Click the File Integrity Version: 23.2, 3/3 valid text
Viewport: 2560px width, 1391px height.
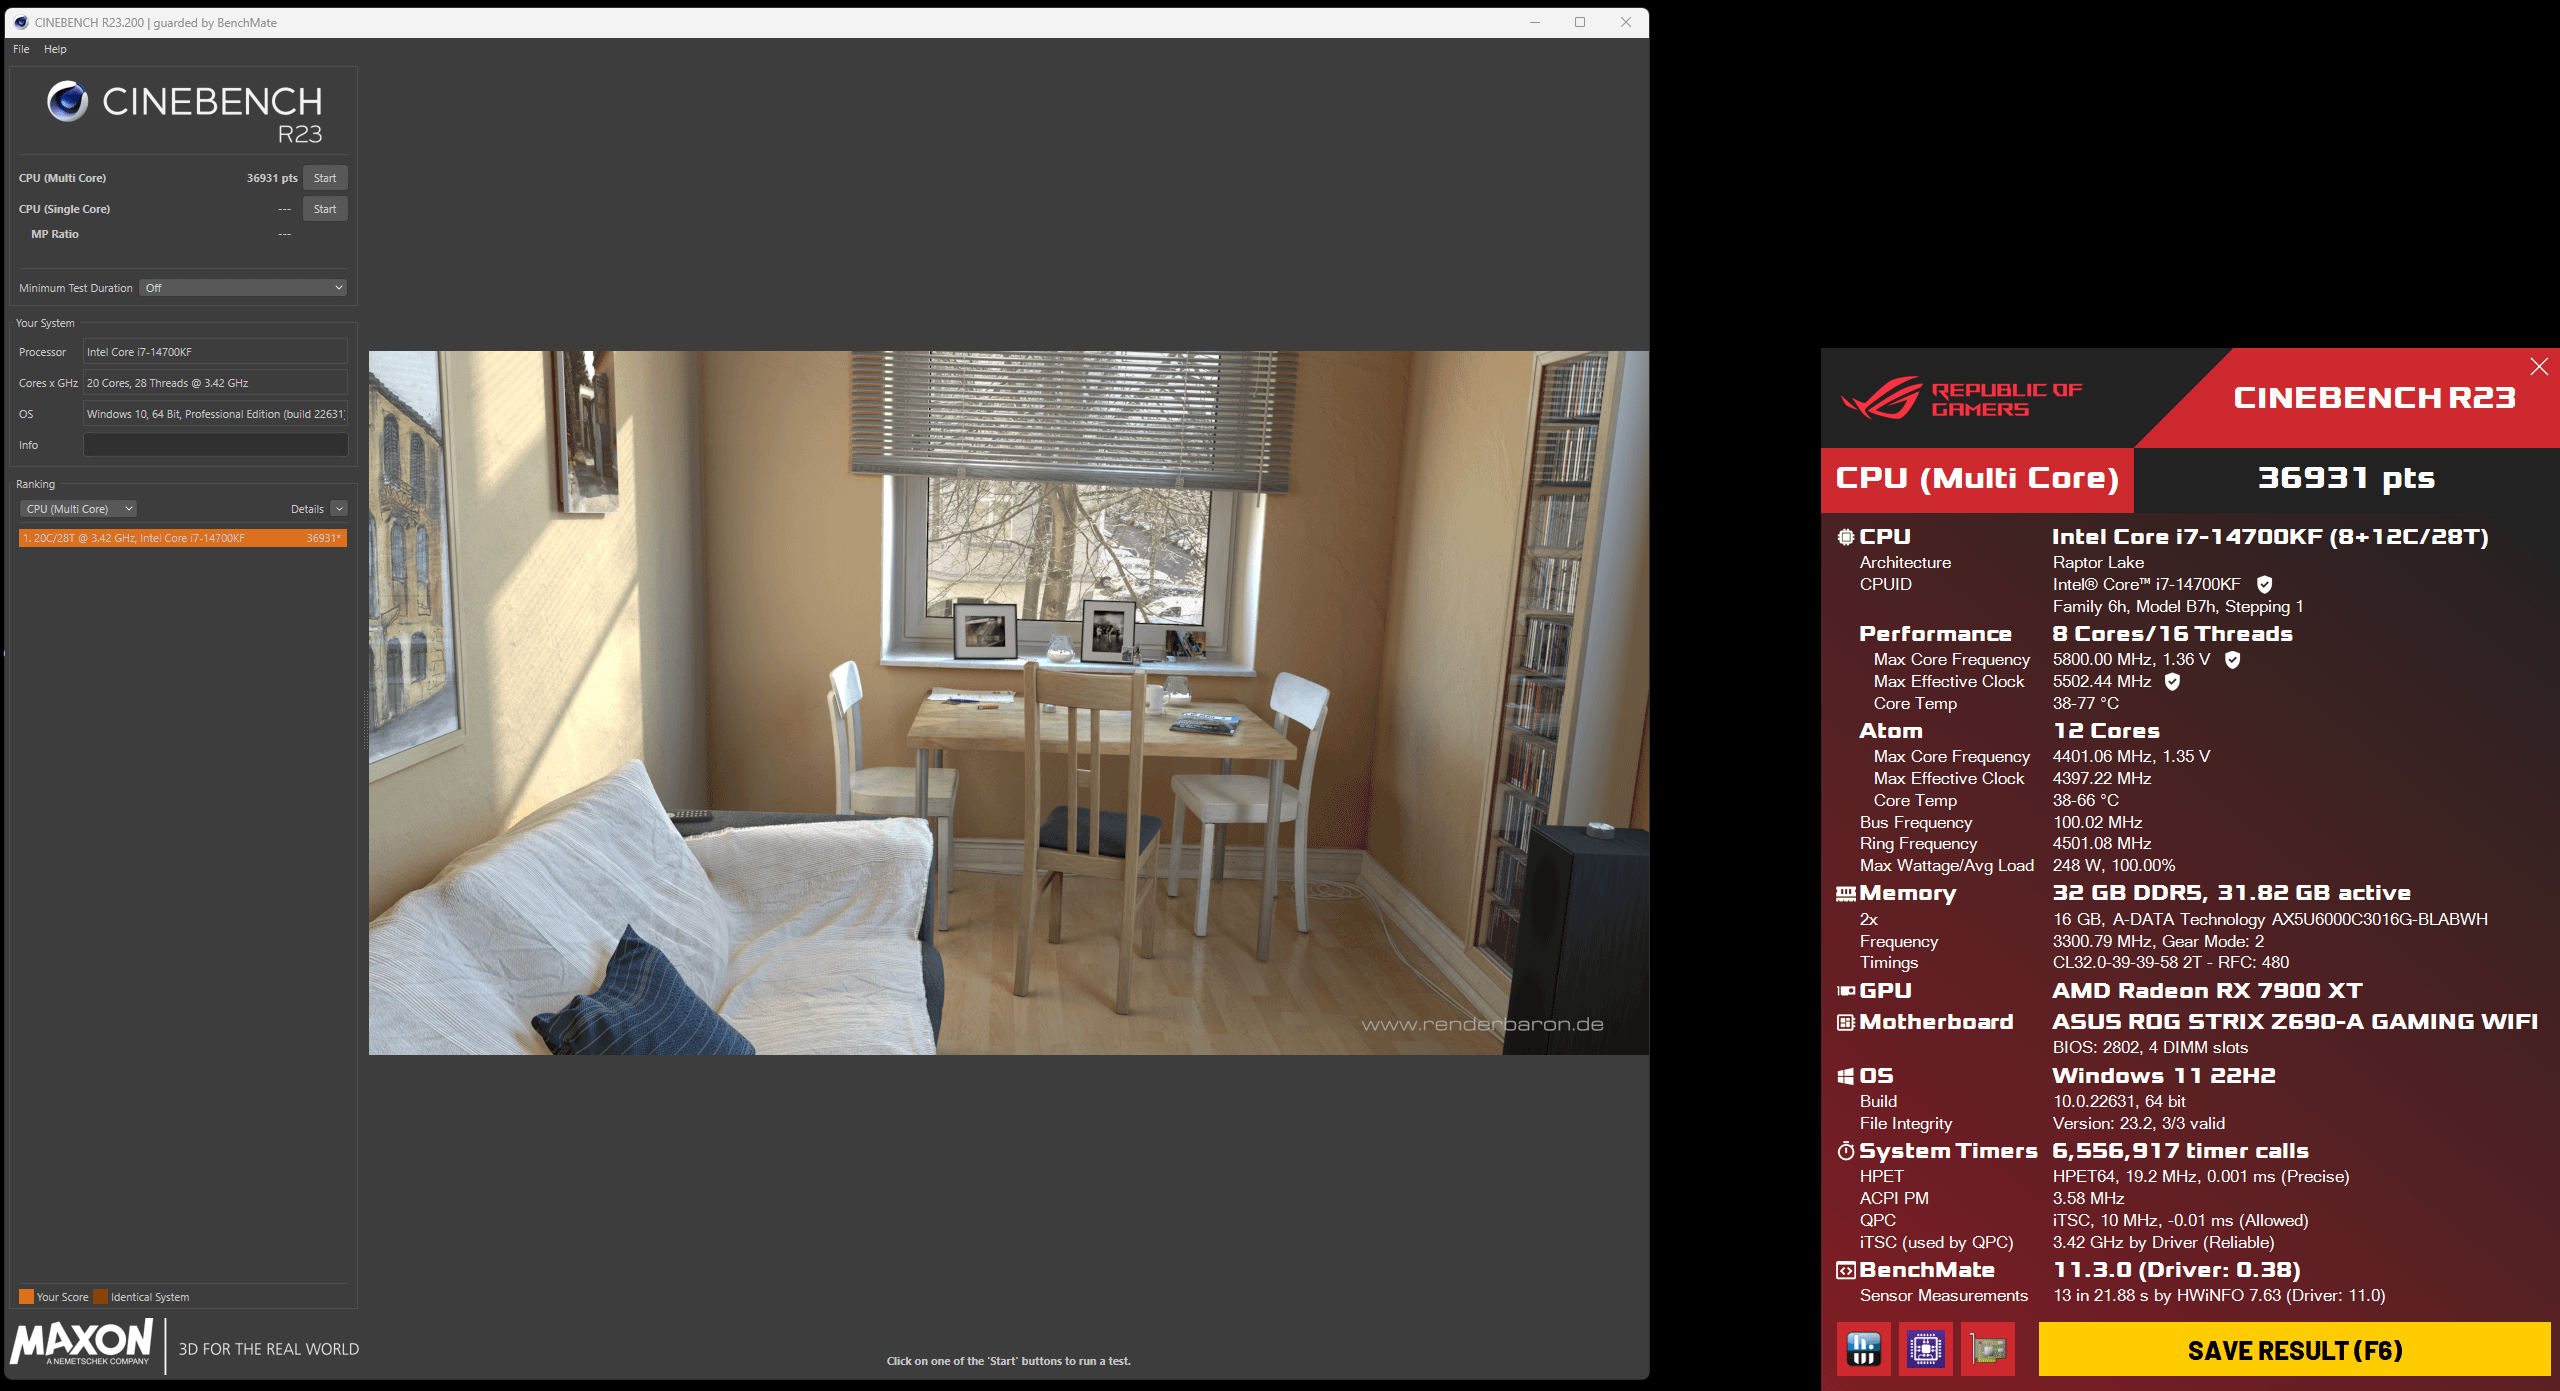tap(2139, 1124)
